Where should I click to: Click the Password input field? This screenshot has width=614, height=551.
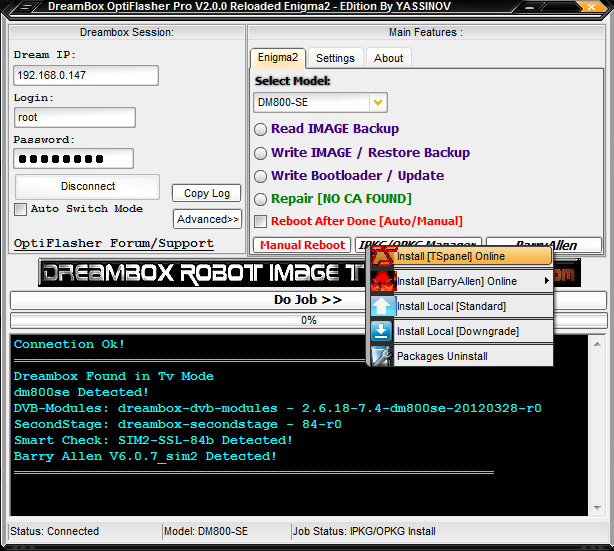(x=74, y=159)
